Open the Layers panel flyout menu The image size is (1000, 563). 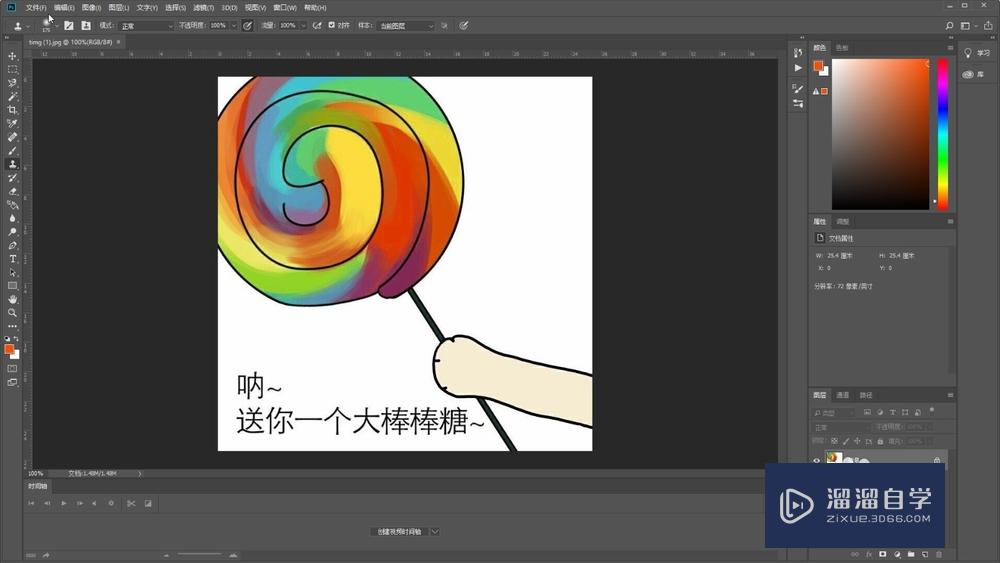coord(950,395)
